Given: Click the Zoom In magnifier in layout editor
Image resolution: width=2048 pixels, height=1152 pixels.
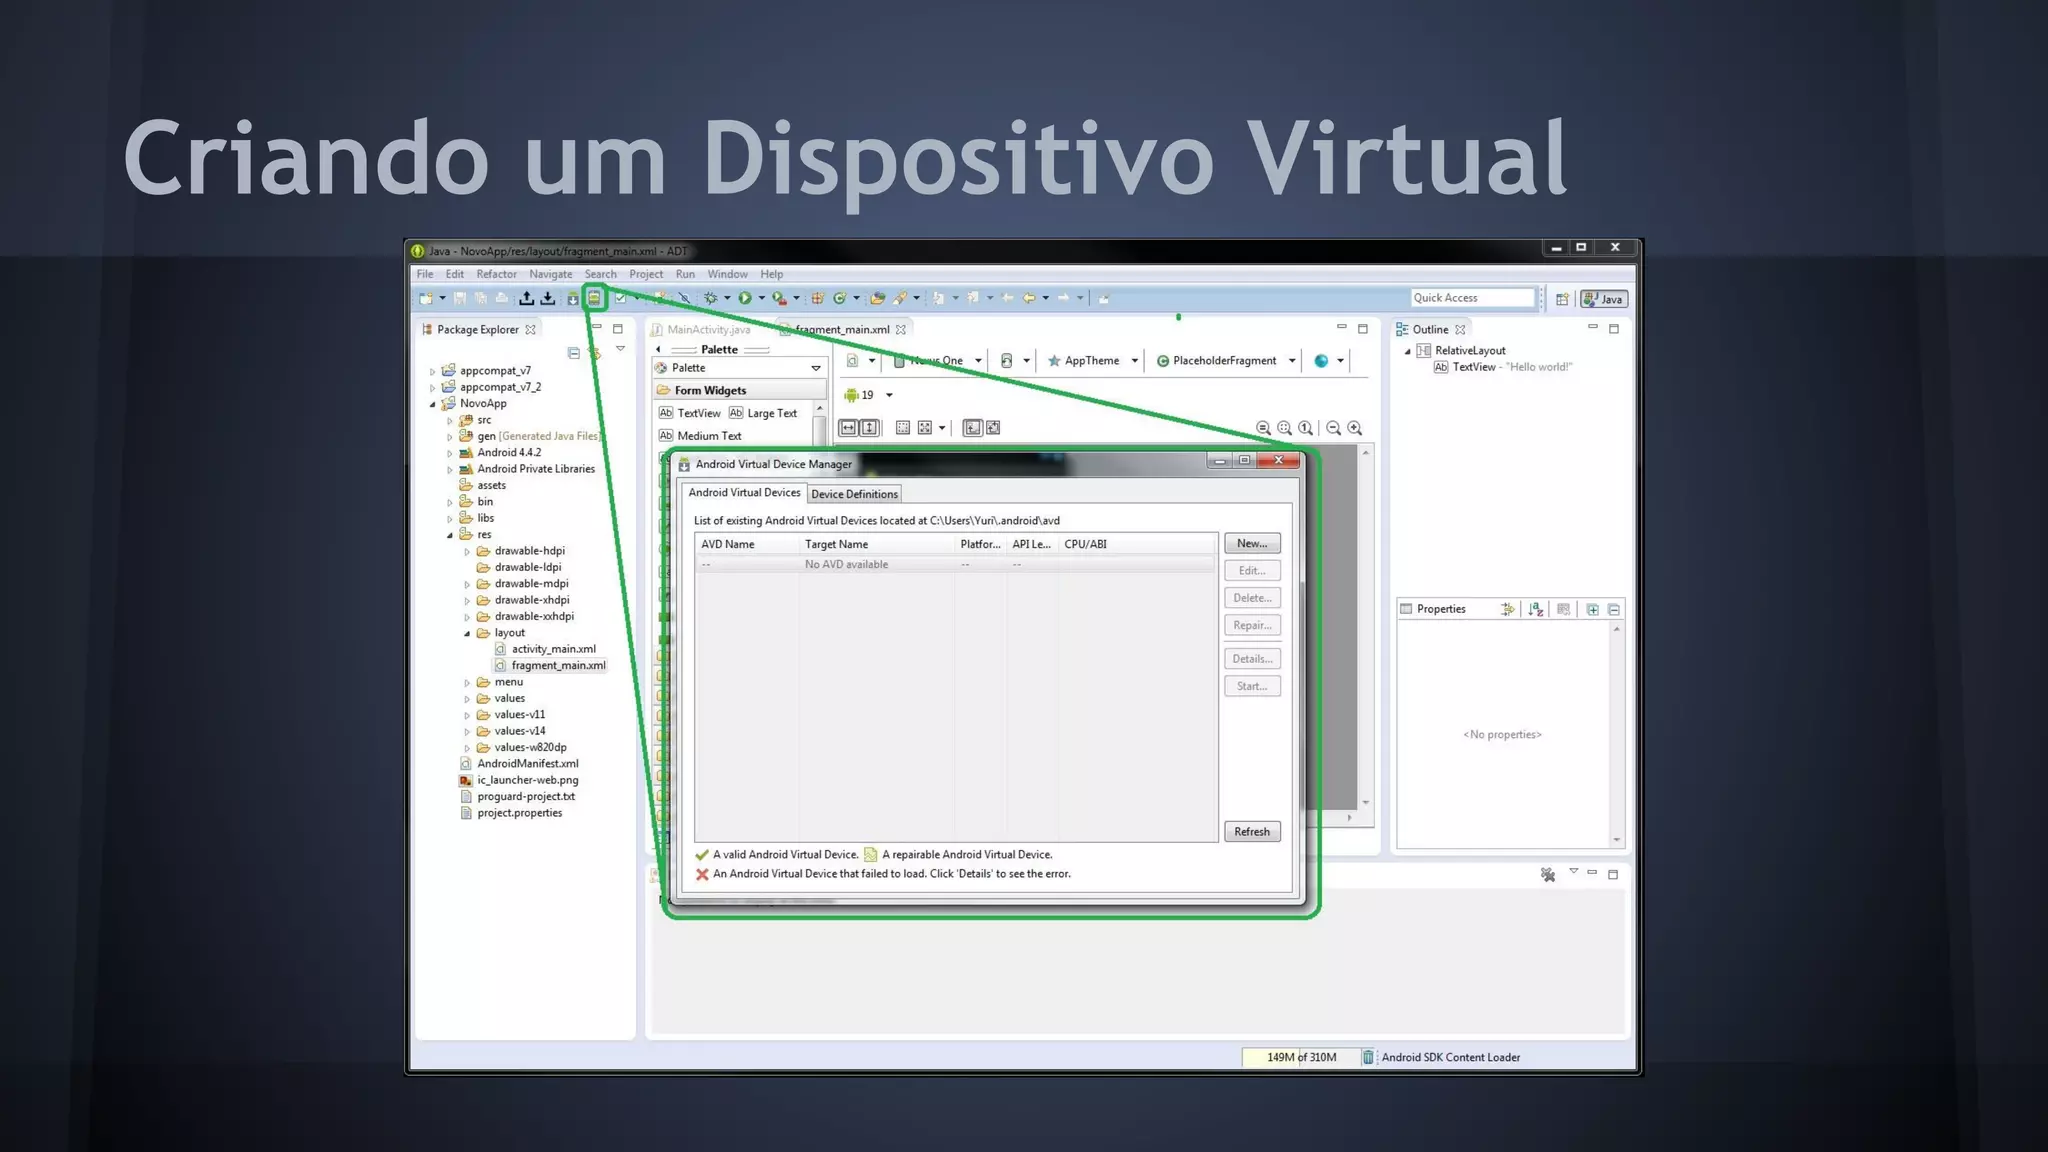Looking at the screenshot, I should pos(1355,428).
